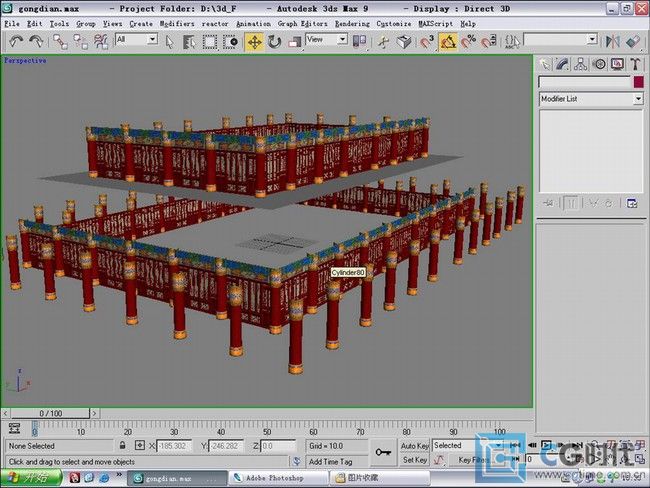Image resolution: width=650 pixels, height=488 pixels.
Task: Switch to Adobe Photoshop in the taskbar
Action: [279, 478]
